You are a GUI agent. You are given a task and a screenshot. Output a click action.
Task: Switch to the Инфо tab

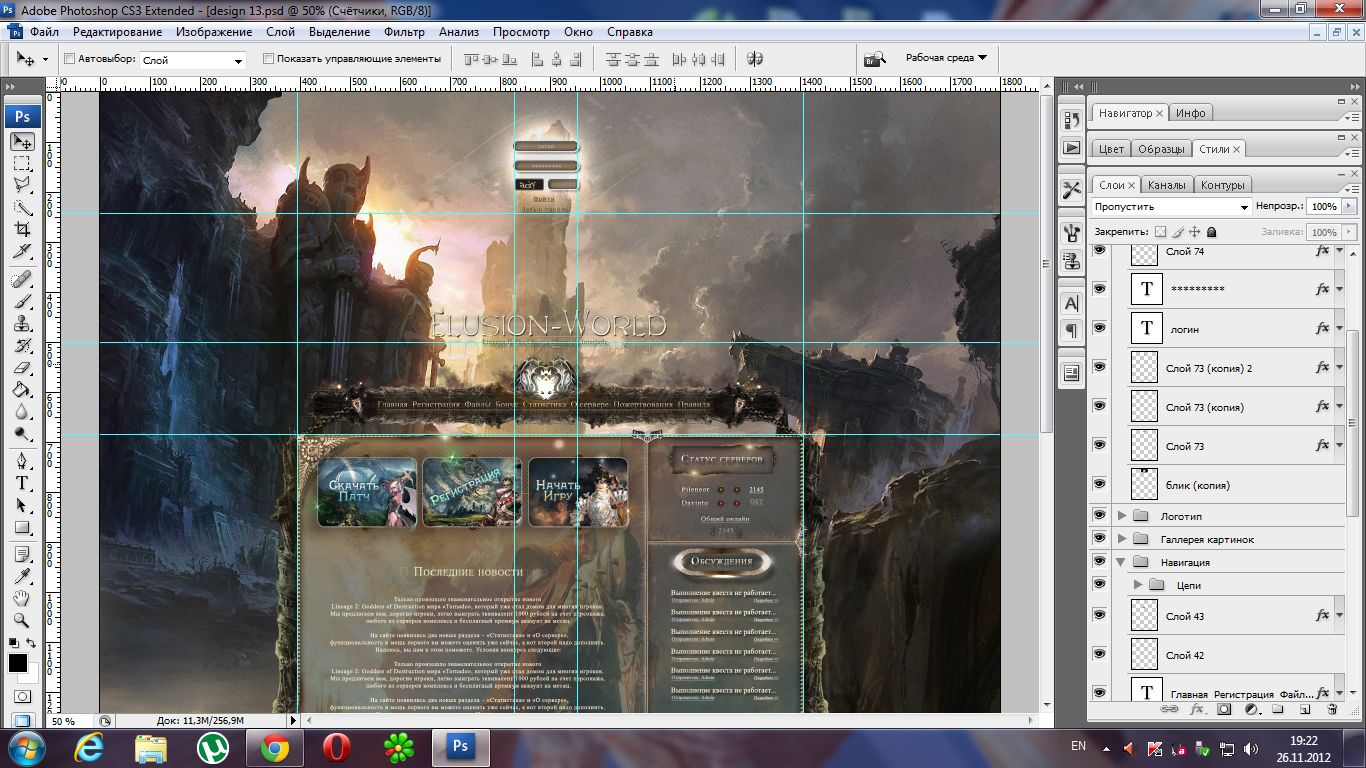click(x=1190, y=113)
